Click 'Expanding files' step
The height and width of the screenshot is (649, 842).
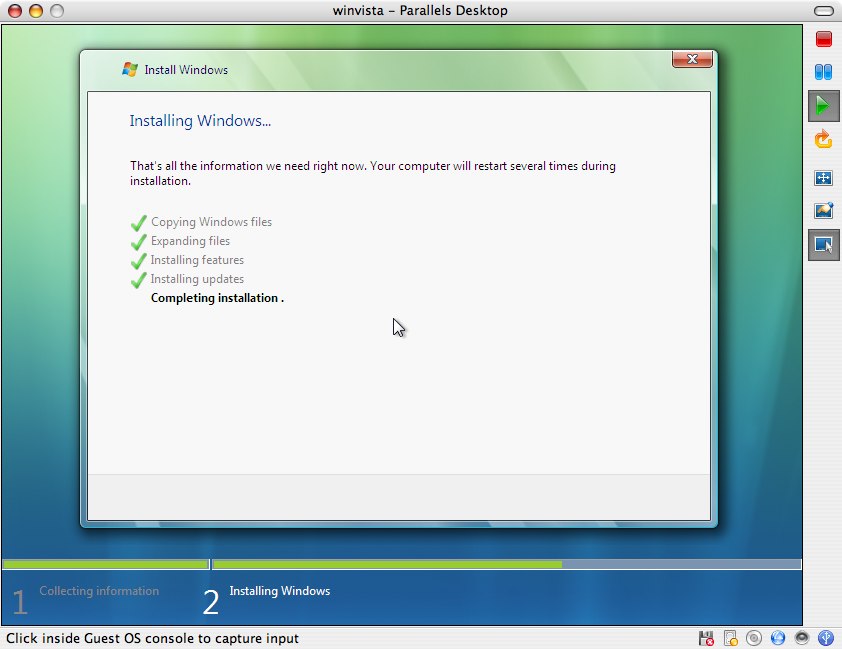(190, 241)
